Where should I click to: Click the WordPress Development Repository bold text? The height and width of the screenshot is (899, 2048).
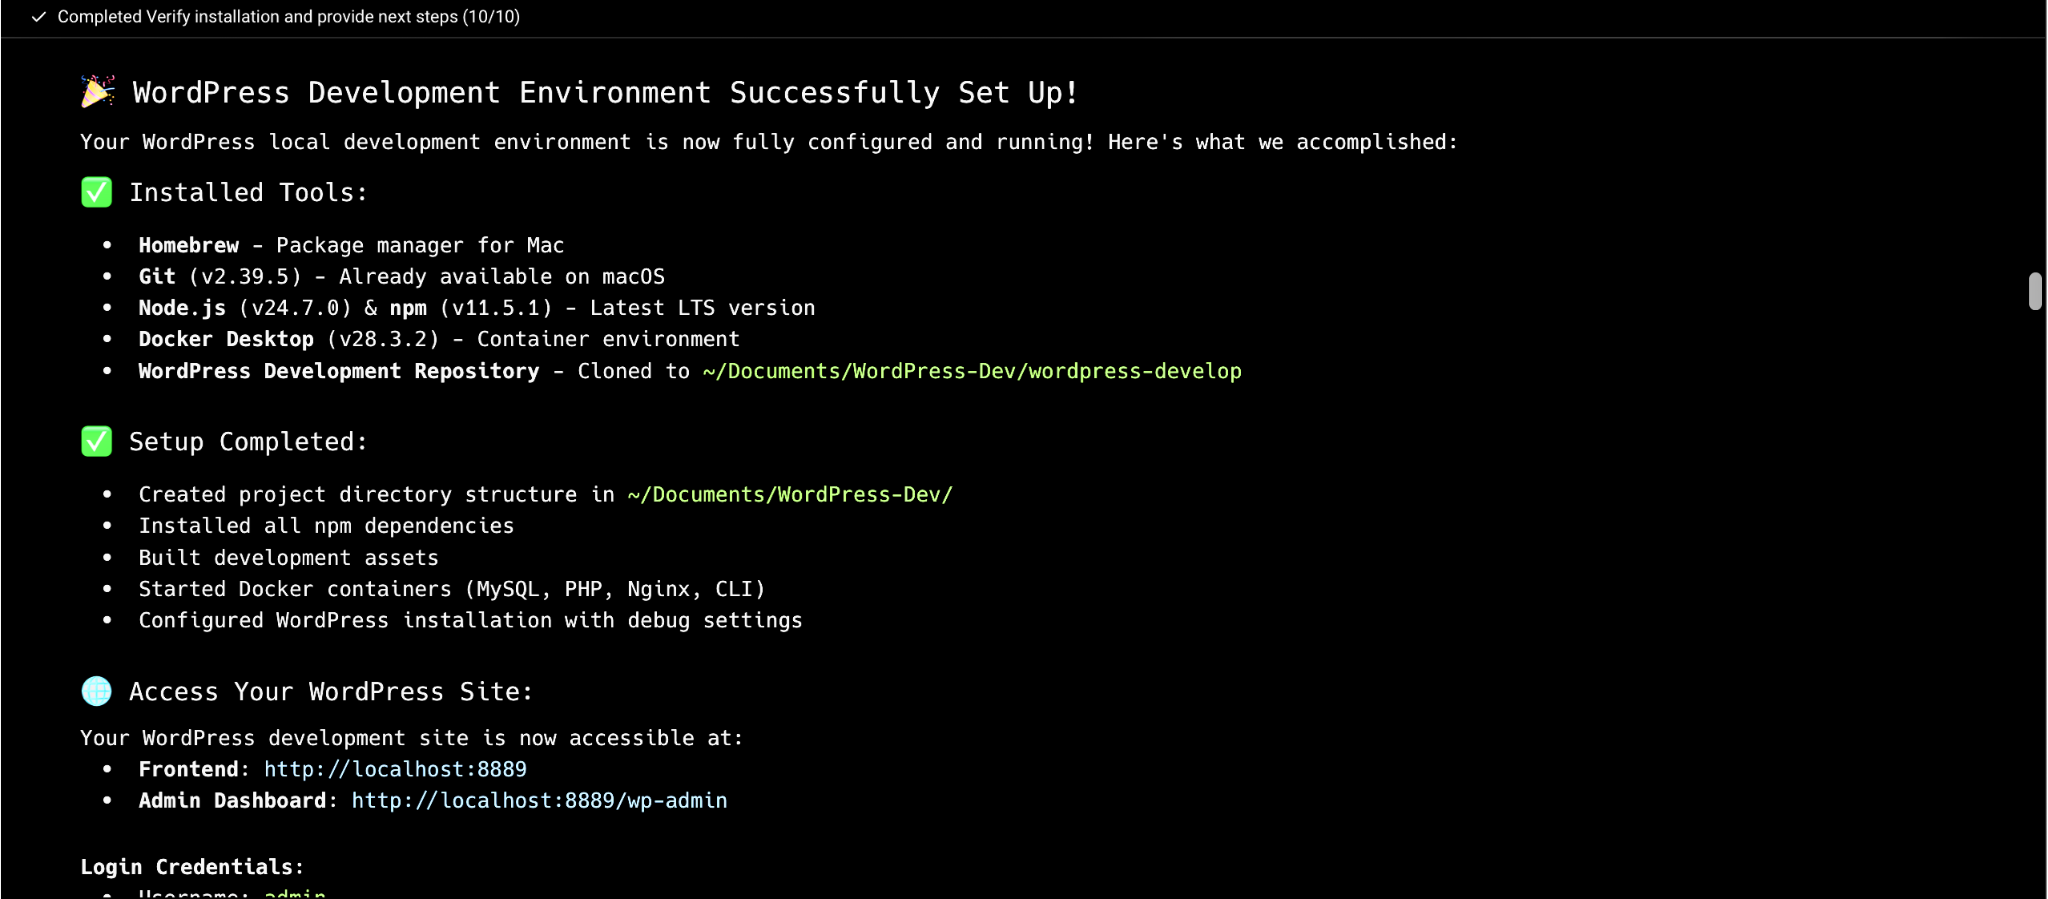[x=338, y=371]
